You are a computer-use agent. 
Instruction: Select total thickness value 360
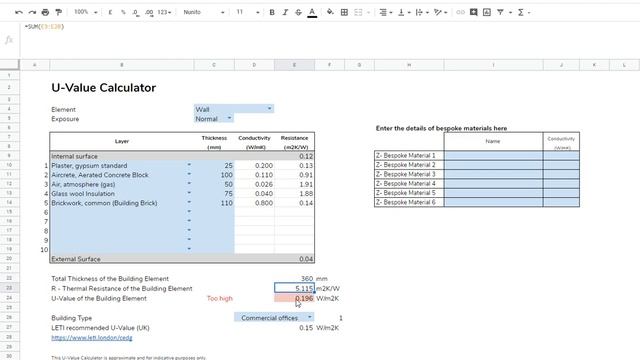pos(294,279)
